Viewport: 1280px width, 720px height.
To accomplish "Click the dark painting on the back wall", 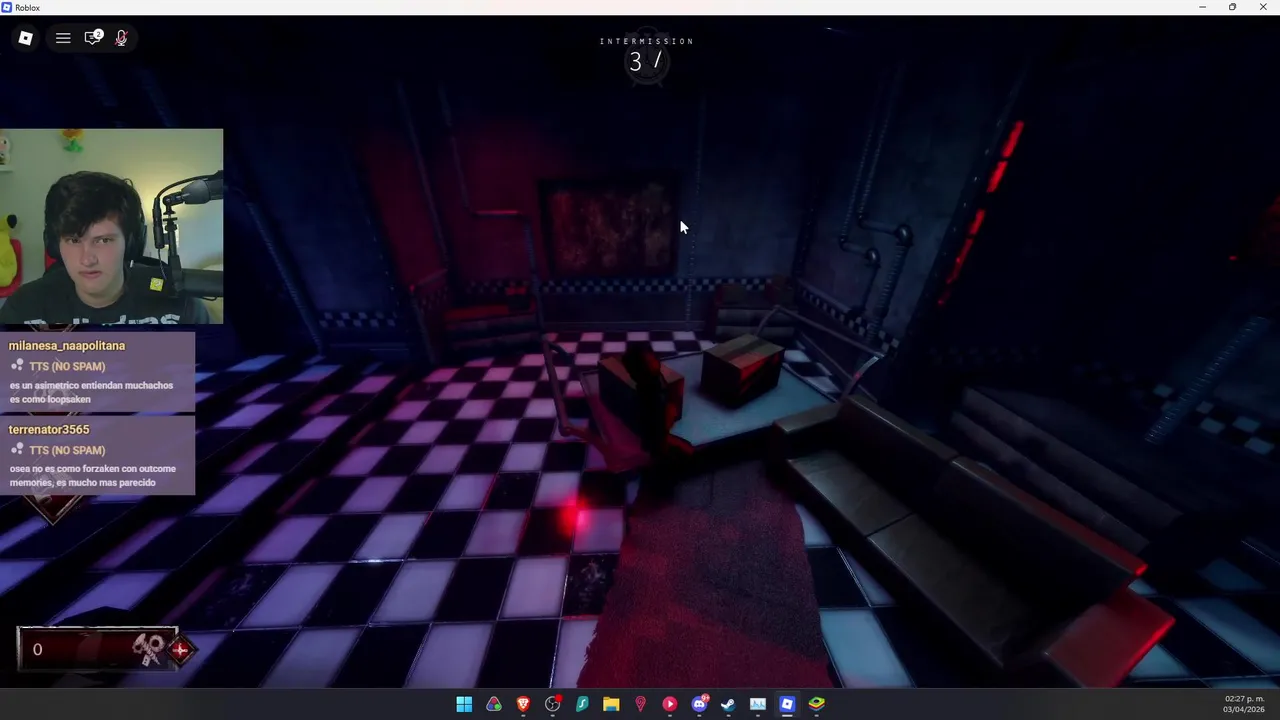I will pos(609,229).
